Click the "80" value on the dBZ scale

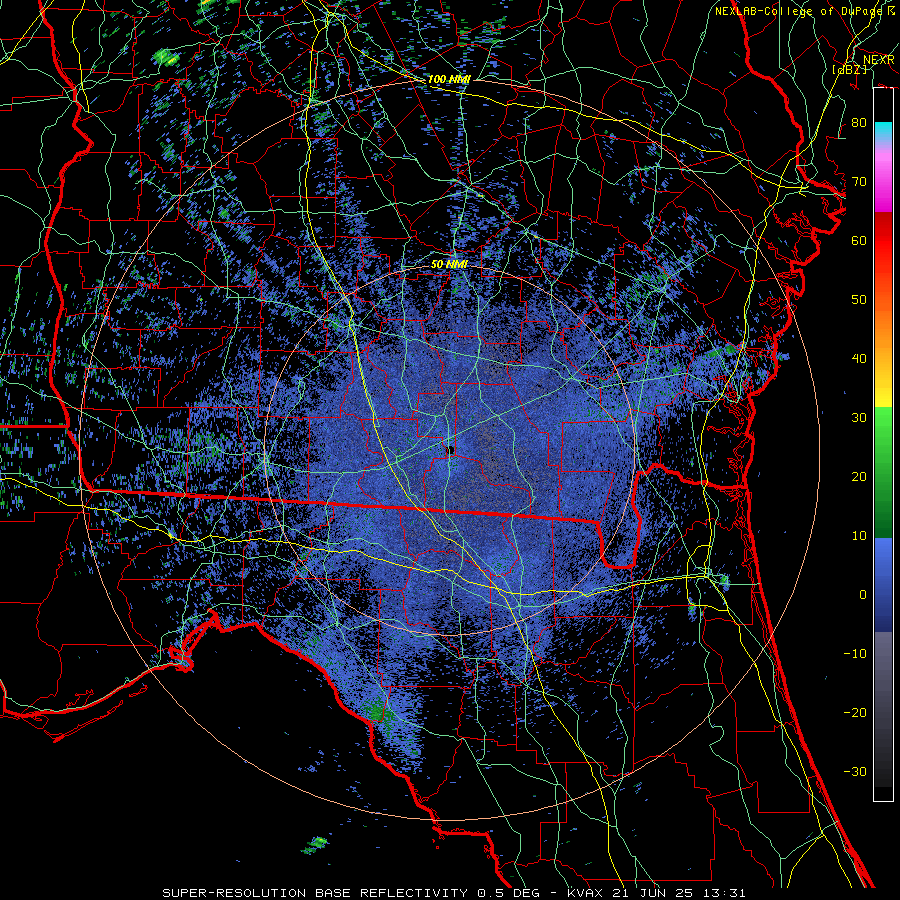[859, 122]
